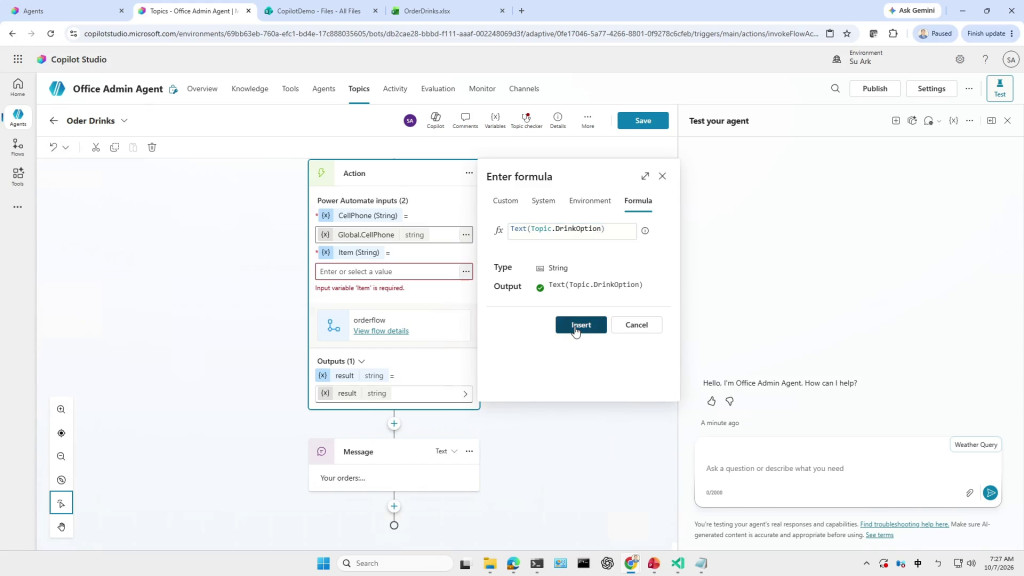Screen dimensions: 1024x576
Task: Add a node below the Action node
Action: pyautogui.click(x=394, y=424)
